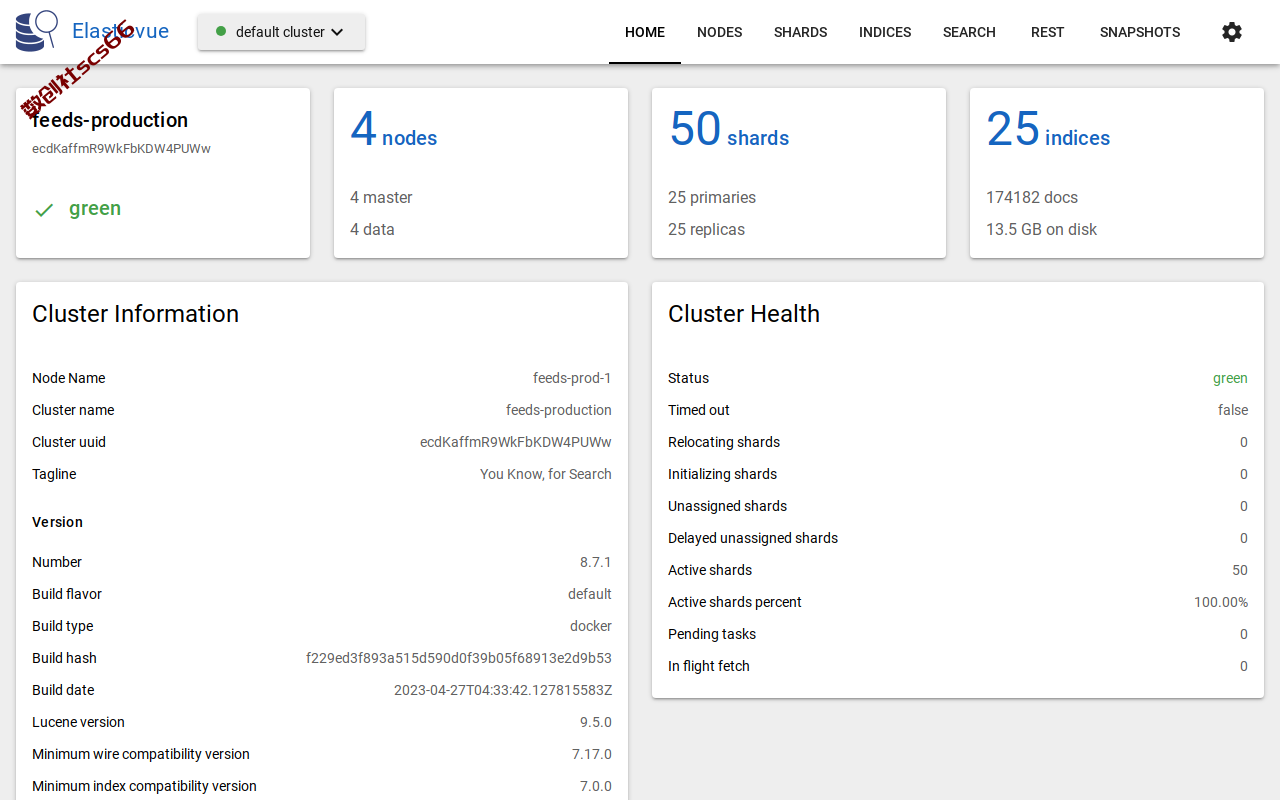The image size is (1280, 800).
Task: Open the '25 indices' link
Action: click(1048, 130)
